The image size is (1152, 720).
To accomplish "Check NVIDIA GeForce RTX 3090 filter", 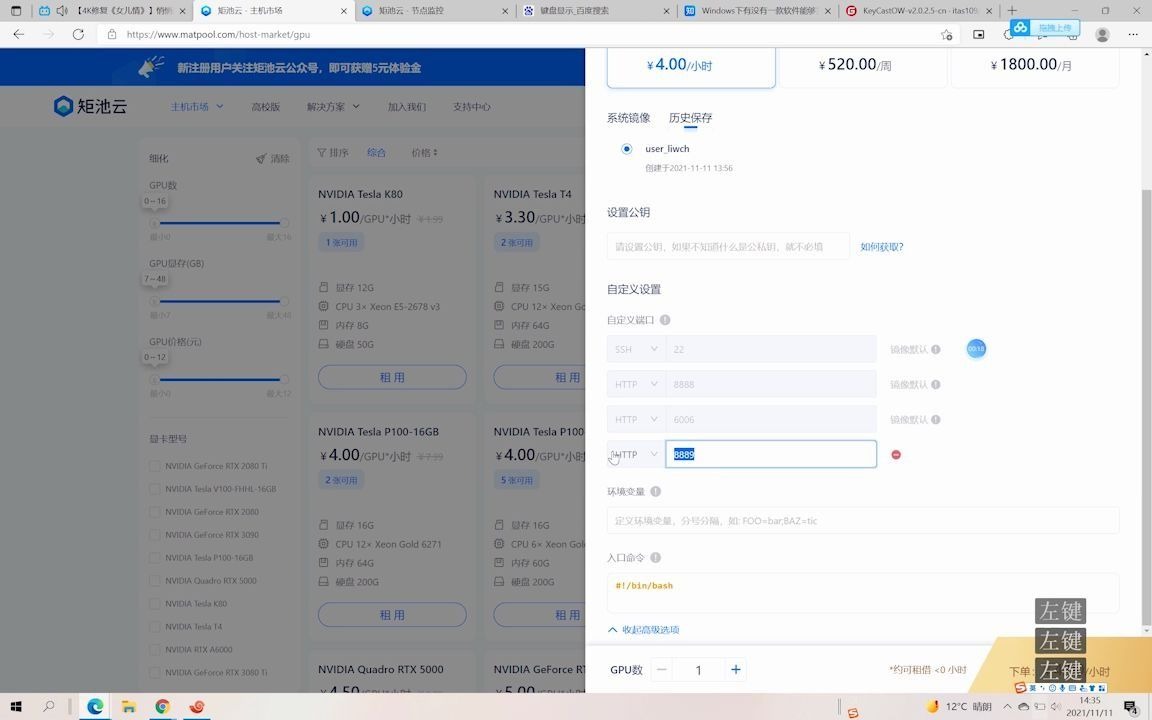I will 154,535.
